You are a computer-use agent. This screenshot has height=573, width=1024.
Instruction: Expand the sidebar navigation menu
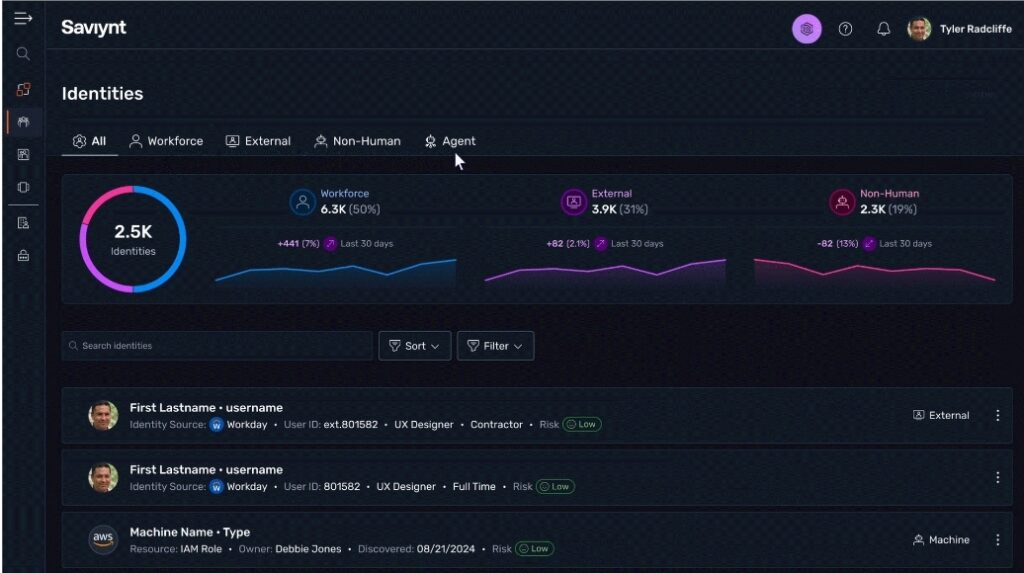tap(23, 19)
